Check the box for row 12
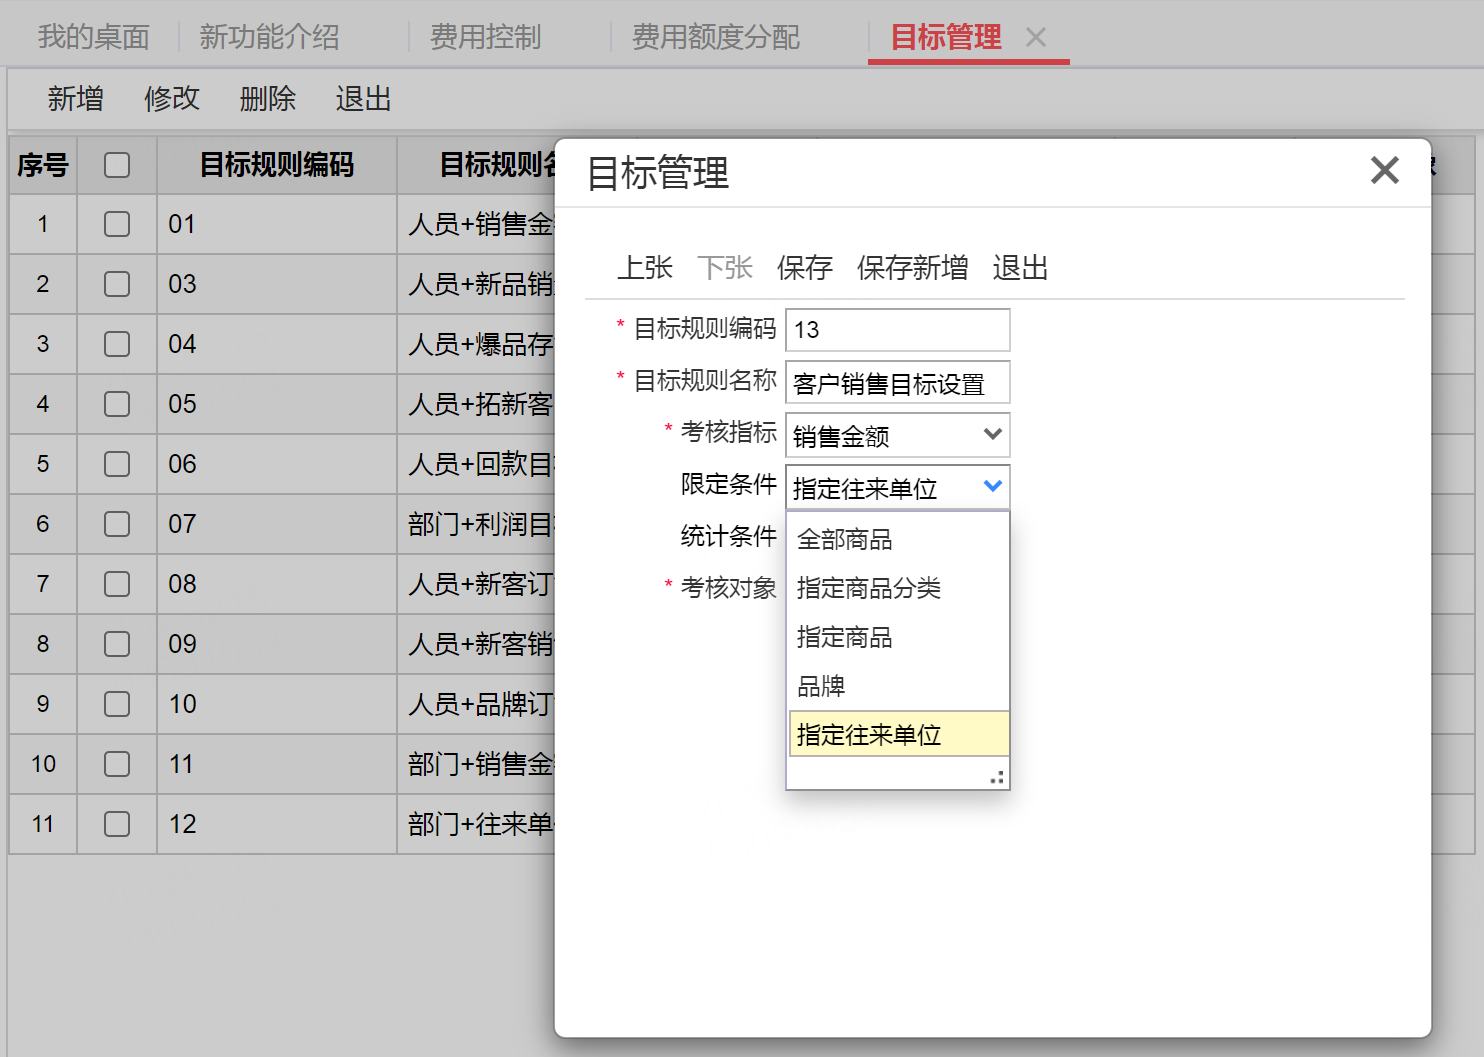 point(117,824)
